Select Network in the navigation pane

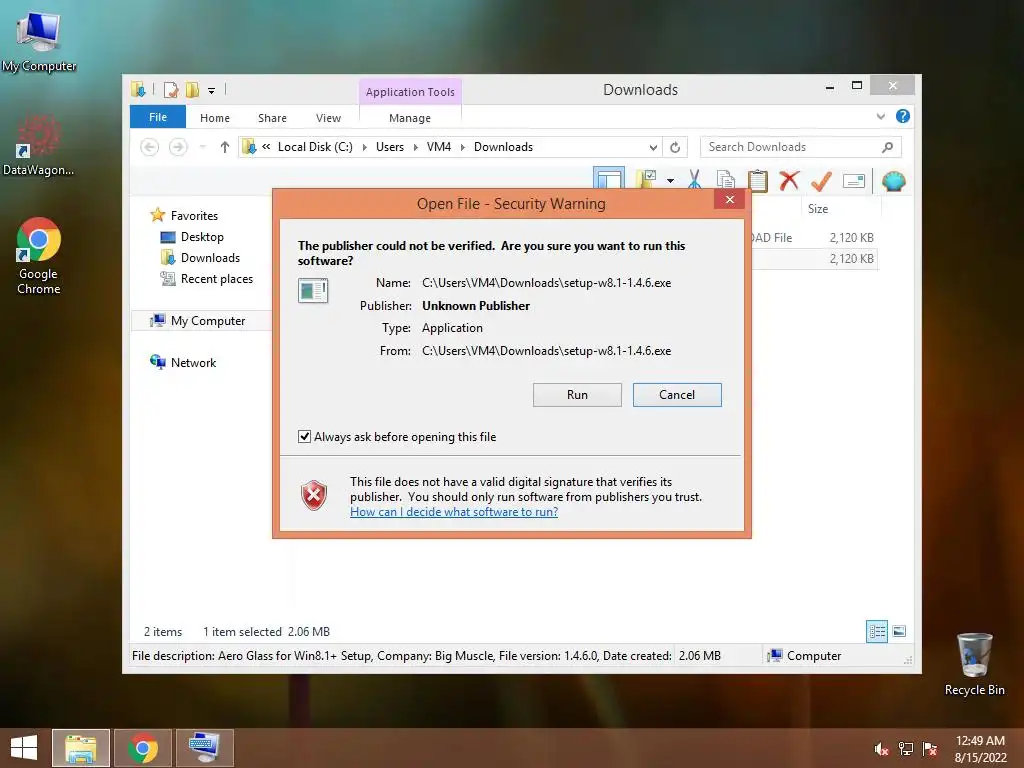tap(193, 362)
